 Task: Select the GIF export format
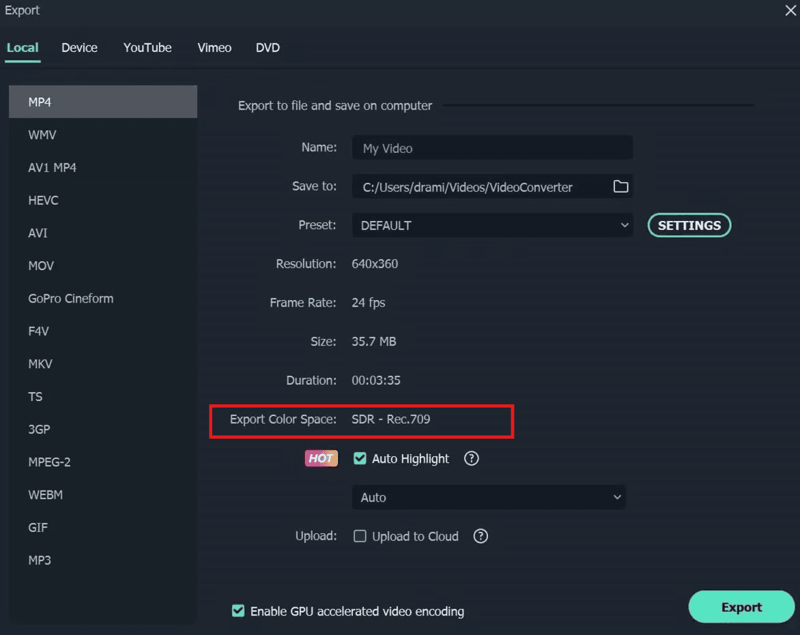[x=39, y=527]
